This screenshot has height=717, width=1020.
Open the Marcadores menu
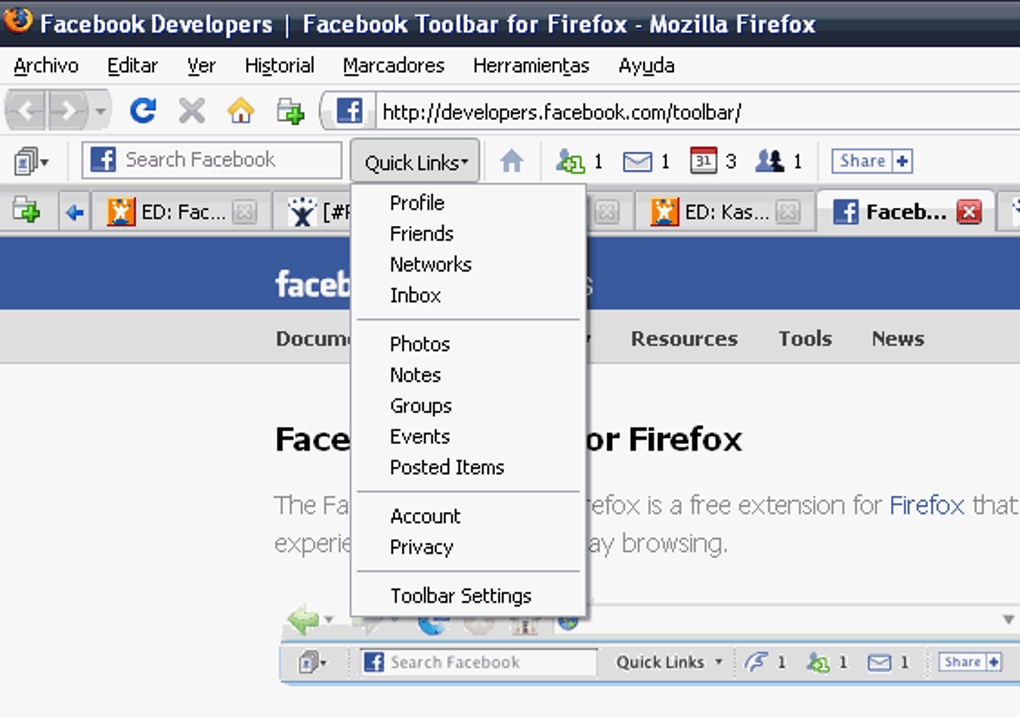pyautogui.click(x=394, y=66)
